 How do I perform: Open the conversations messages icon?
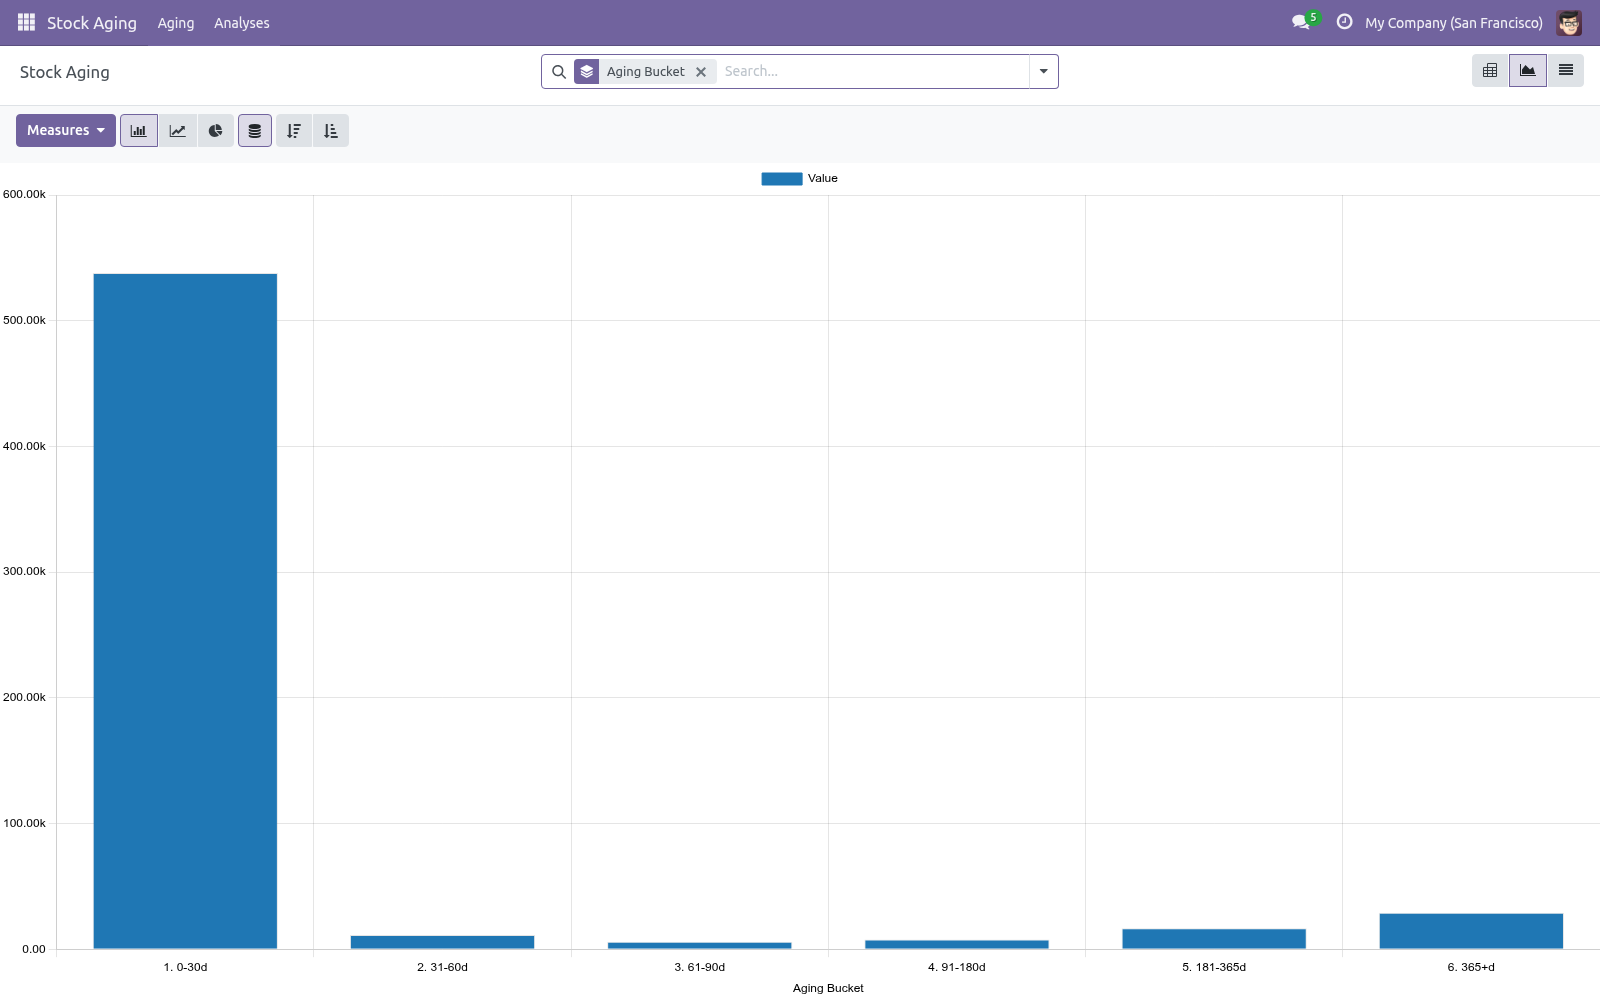1301,22
